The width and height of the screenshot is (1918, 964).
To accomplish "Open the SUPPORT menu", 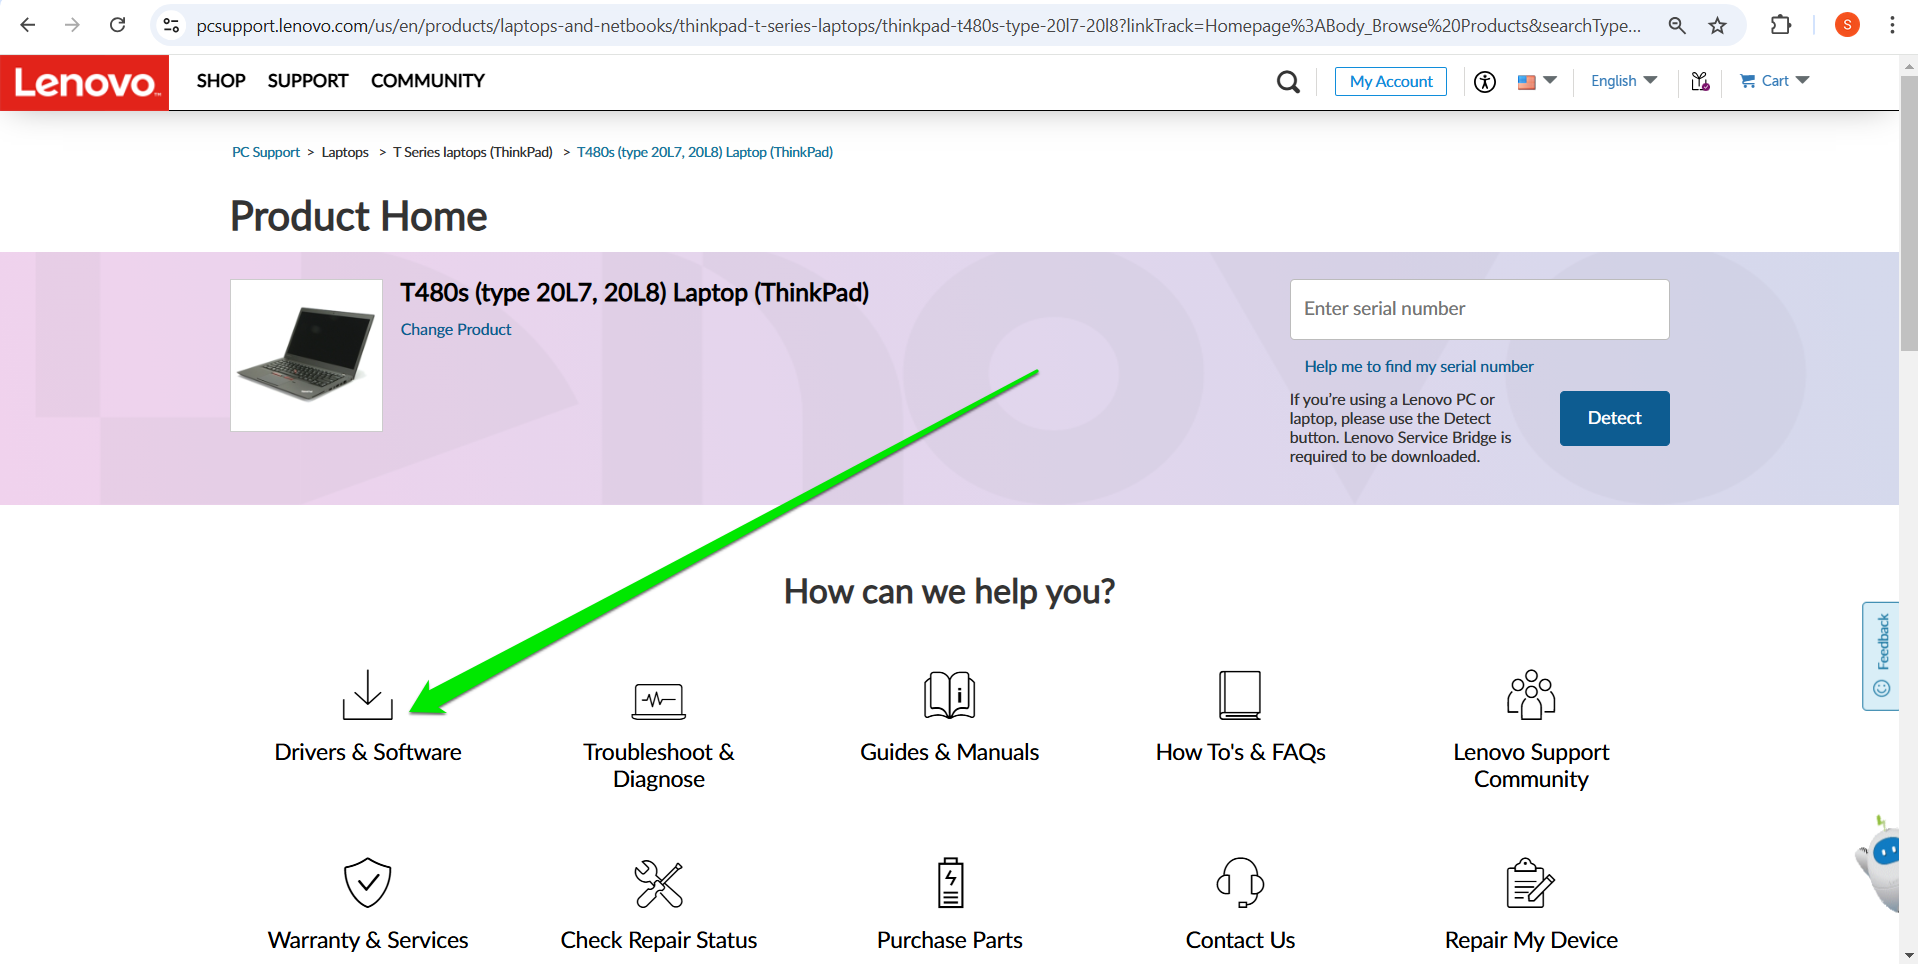I will (x=308, y=81).
